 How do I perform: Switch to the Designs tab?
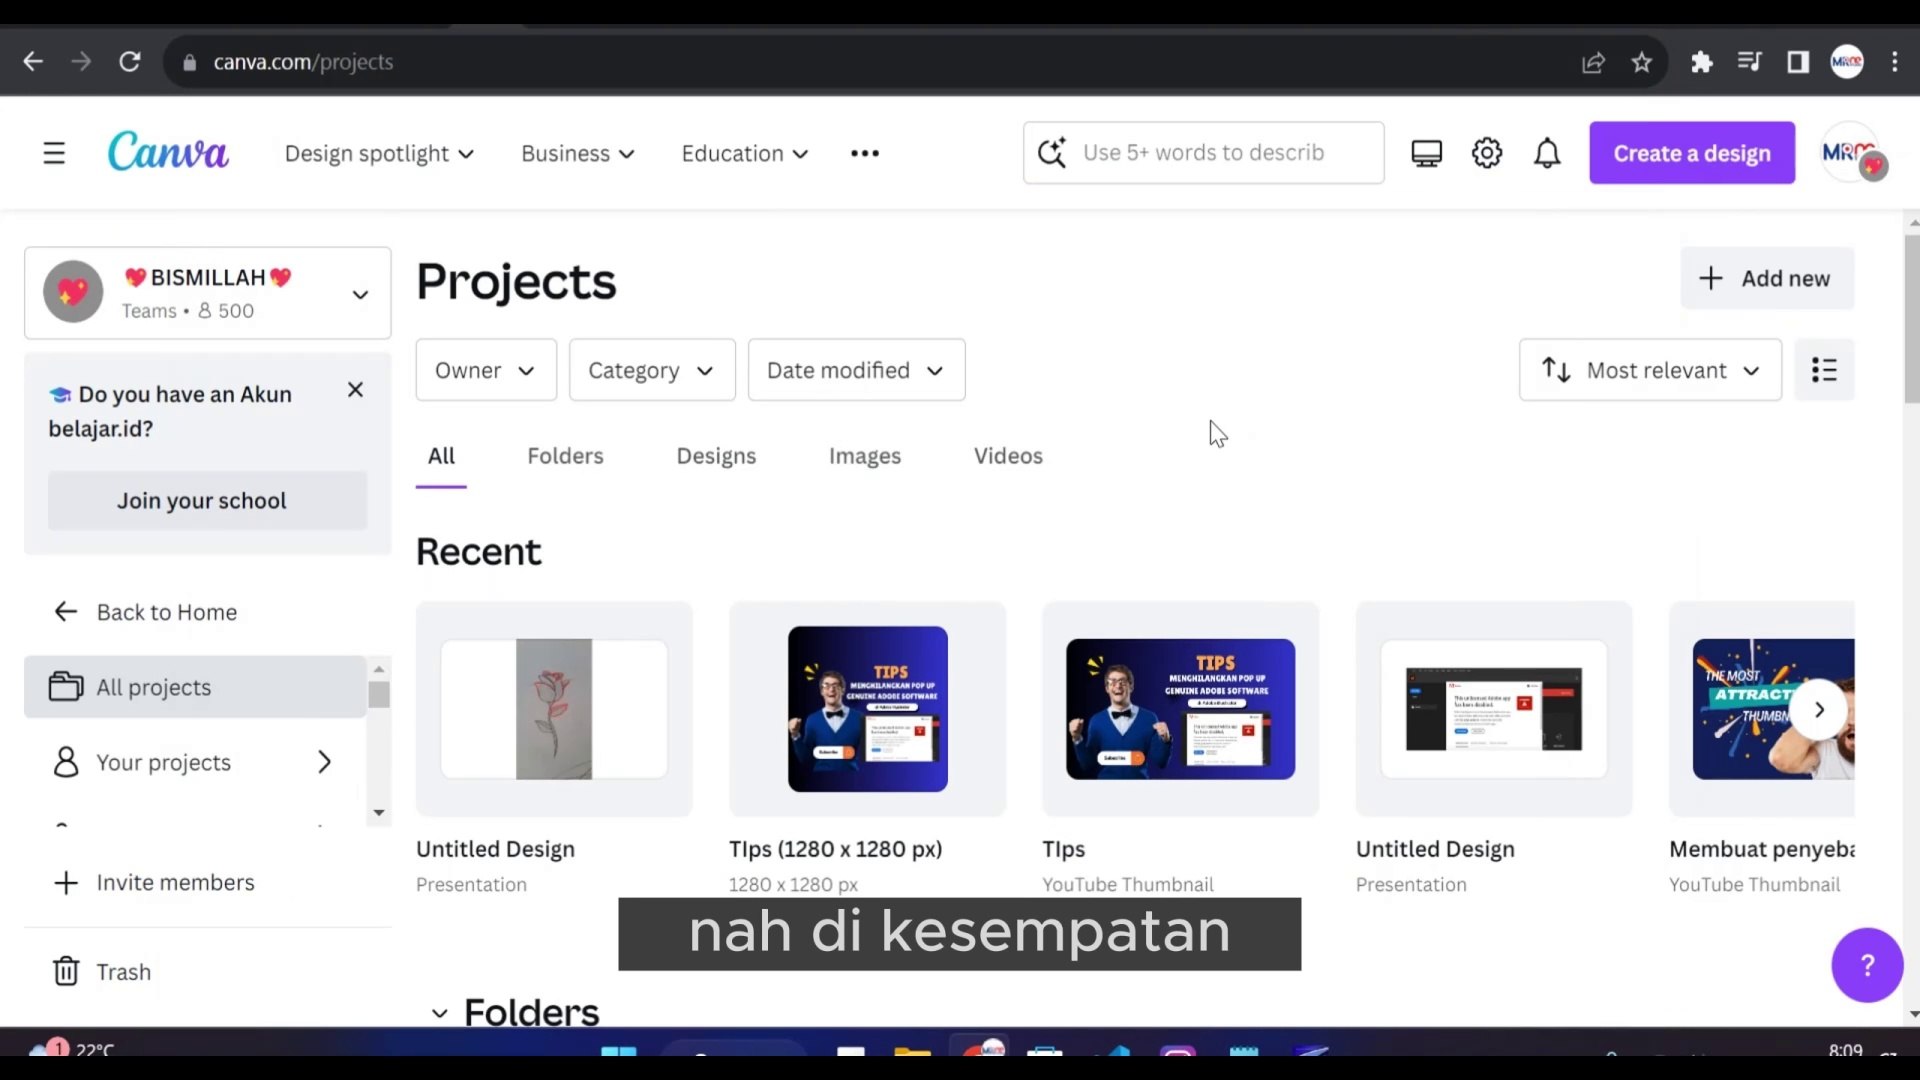pos(716,455)
